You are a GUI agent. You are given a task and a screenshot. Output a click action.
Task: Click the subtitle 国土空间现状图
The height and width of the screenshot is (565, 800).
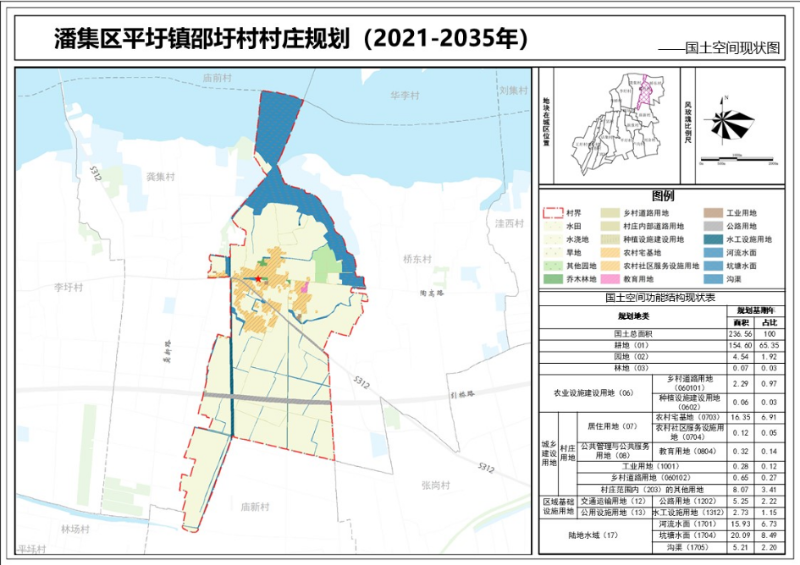(732, 48)
